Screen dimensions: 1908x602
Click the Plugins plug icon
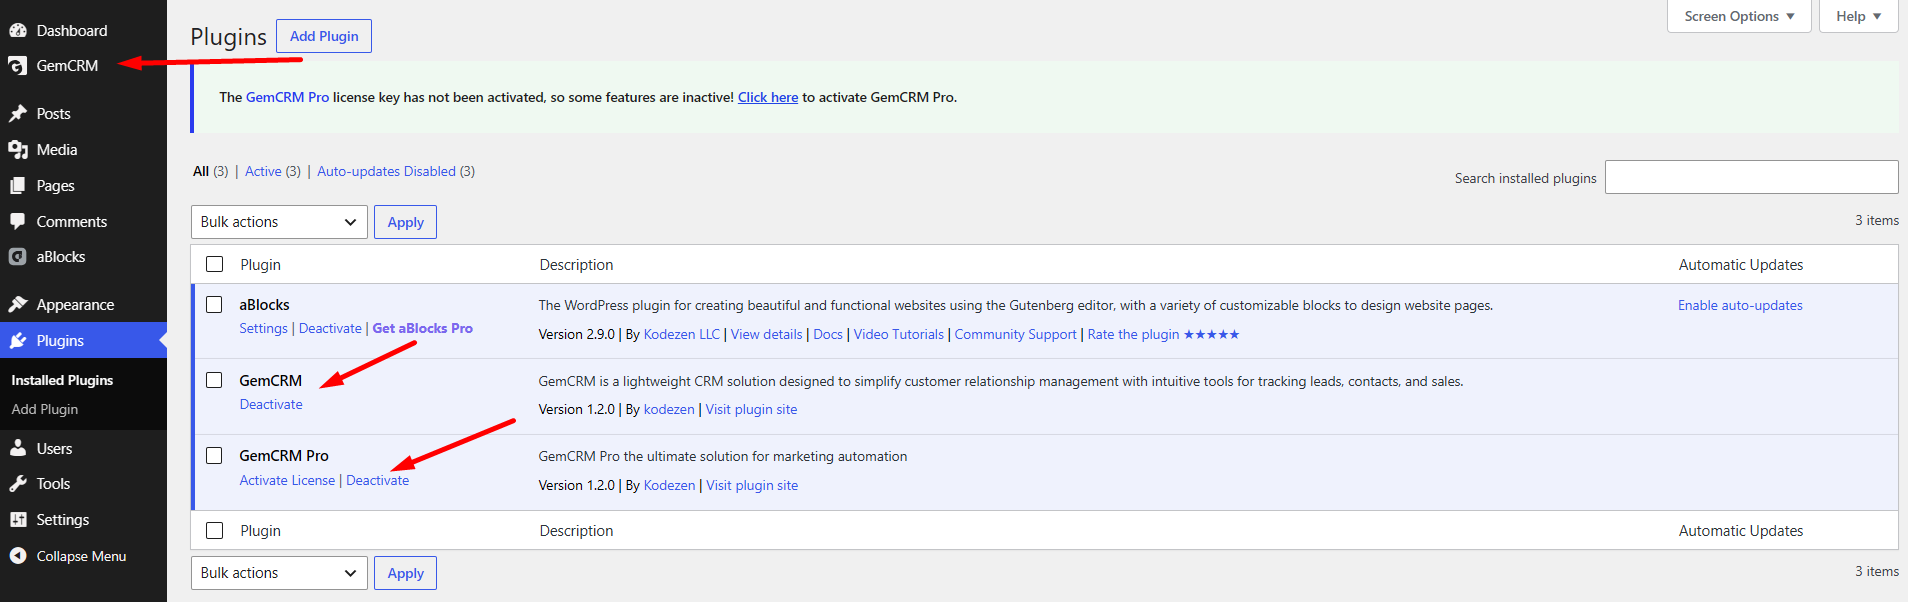click(18, 341)
